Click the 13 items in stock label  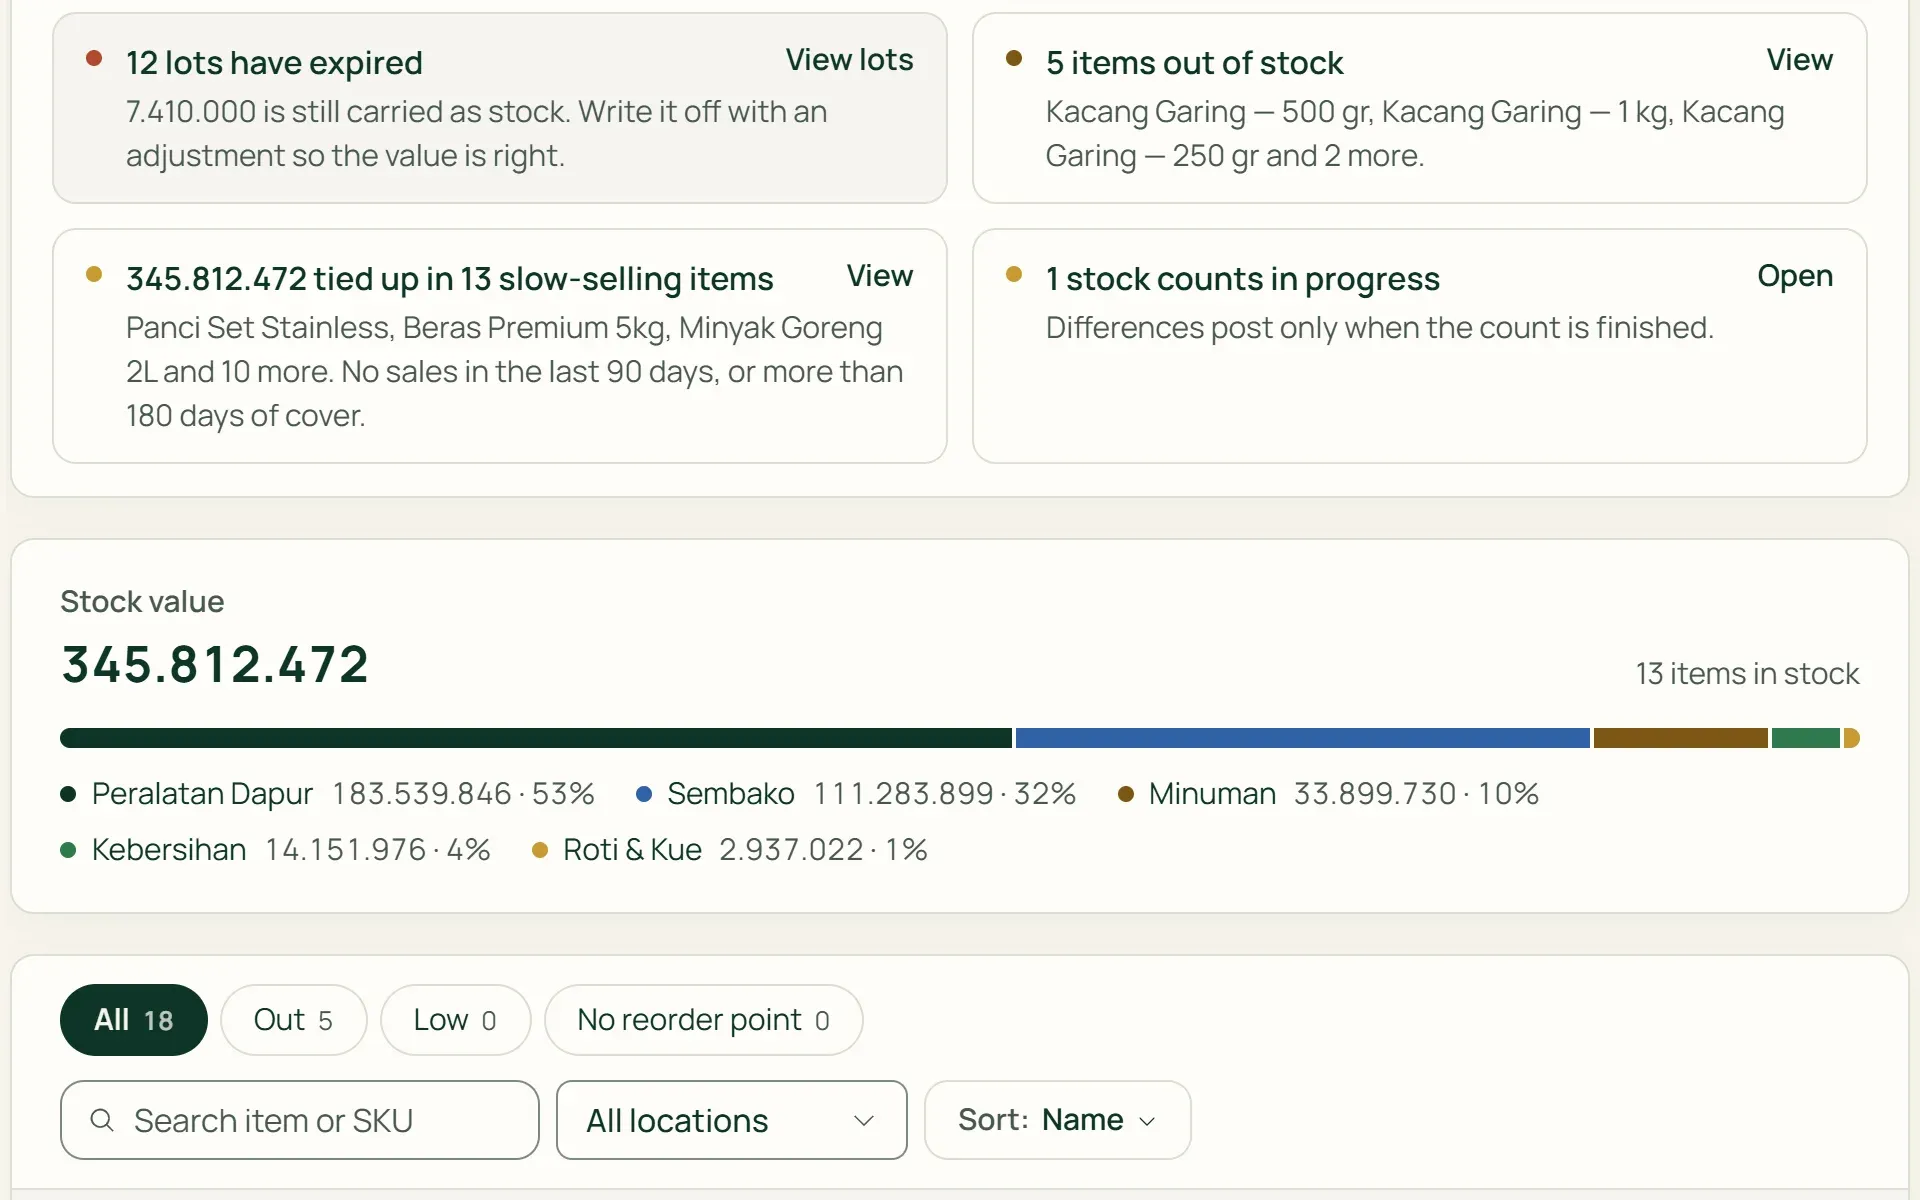tap(1747, 674)
